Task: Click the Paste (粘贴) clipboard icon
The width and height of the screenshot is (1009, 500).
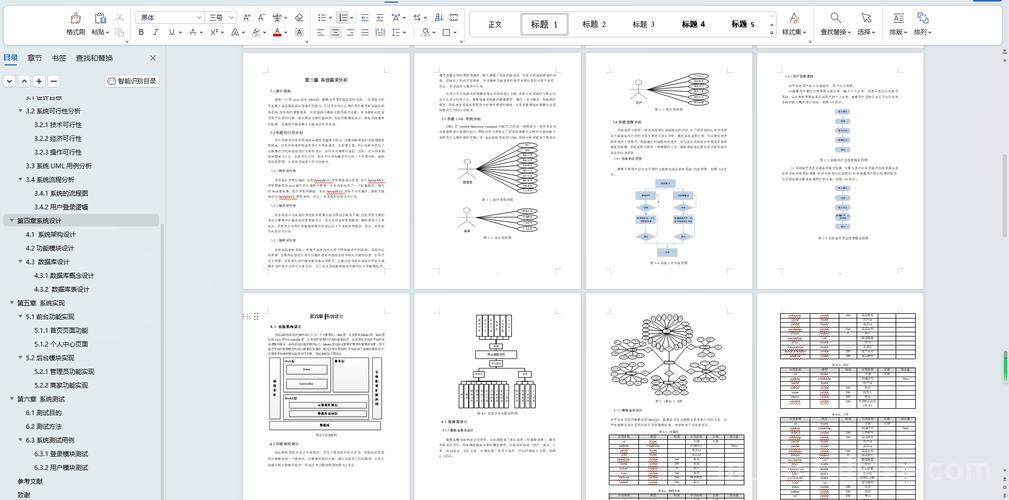Action: [x=99, y=18]
